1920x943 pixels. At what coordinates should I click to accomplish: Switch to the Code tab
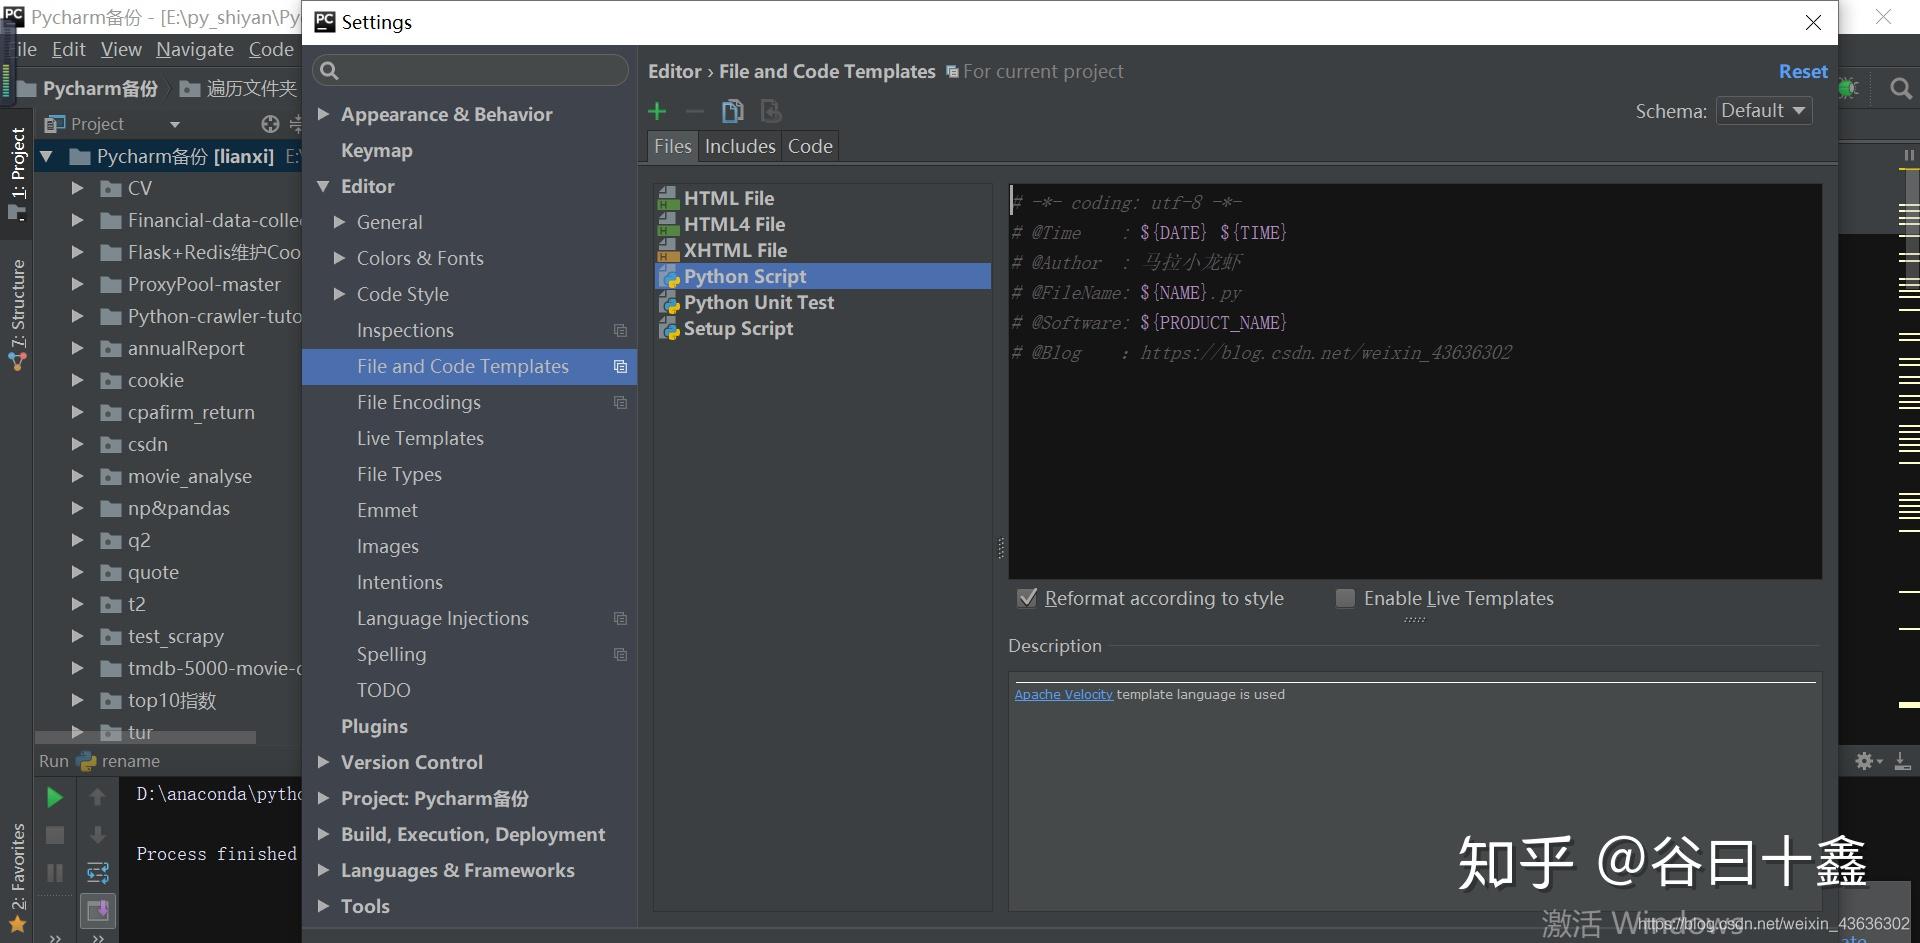click(x=810, y=146)
